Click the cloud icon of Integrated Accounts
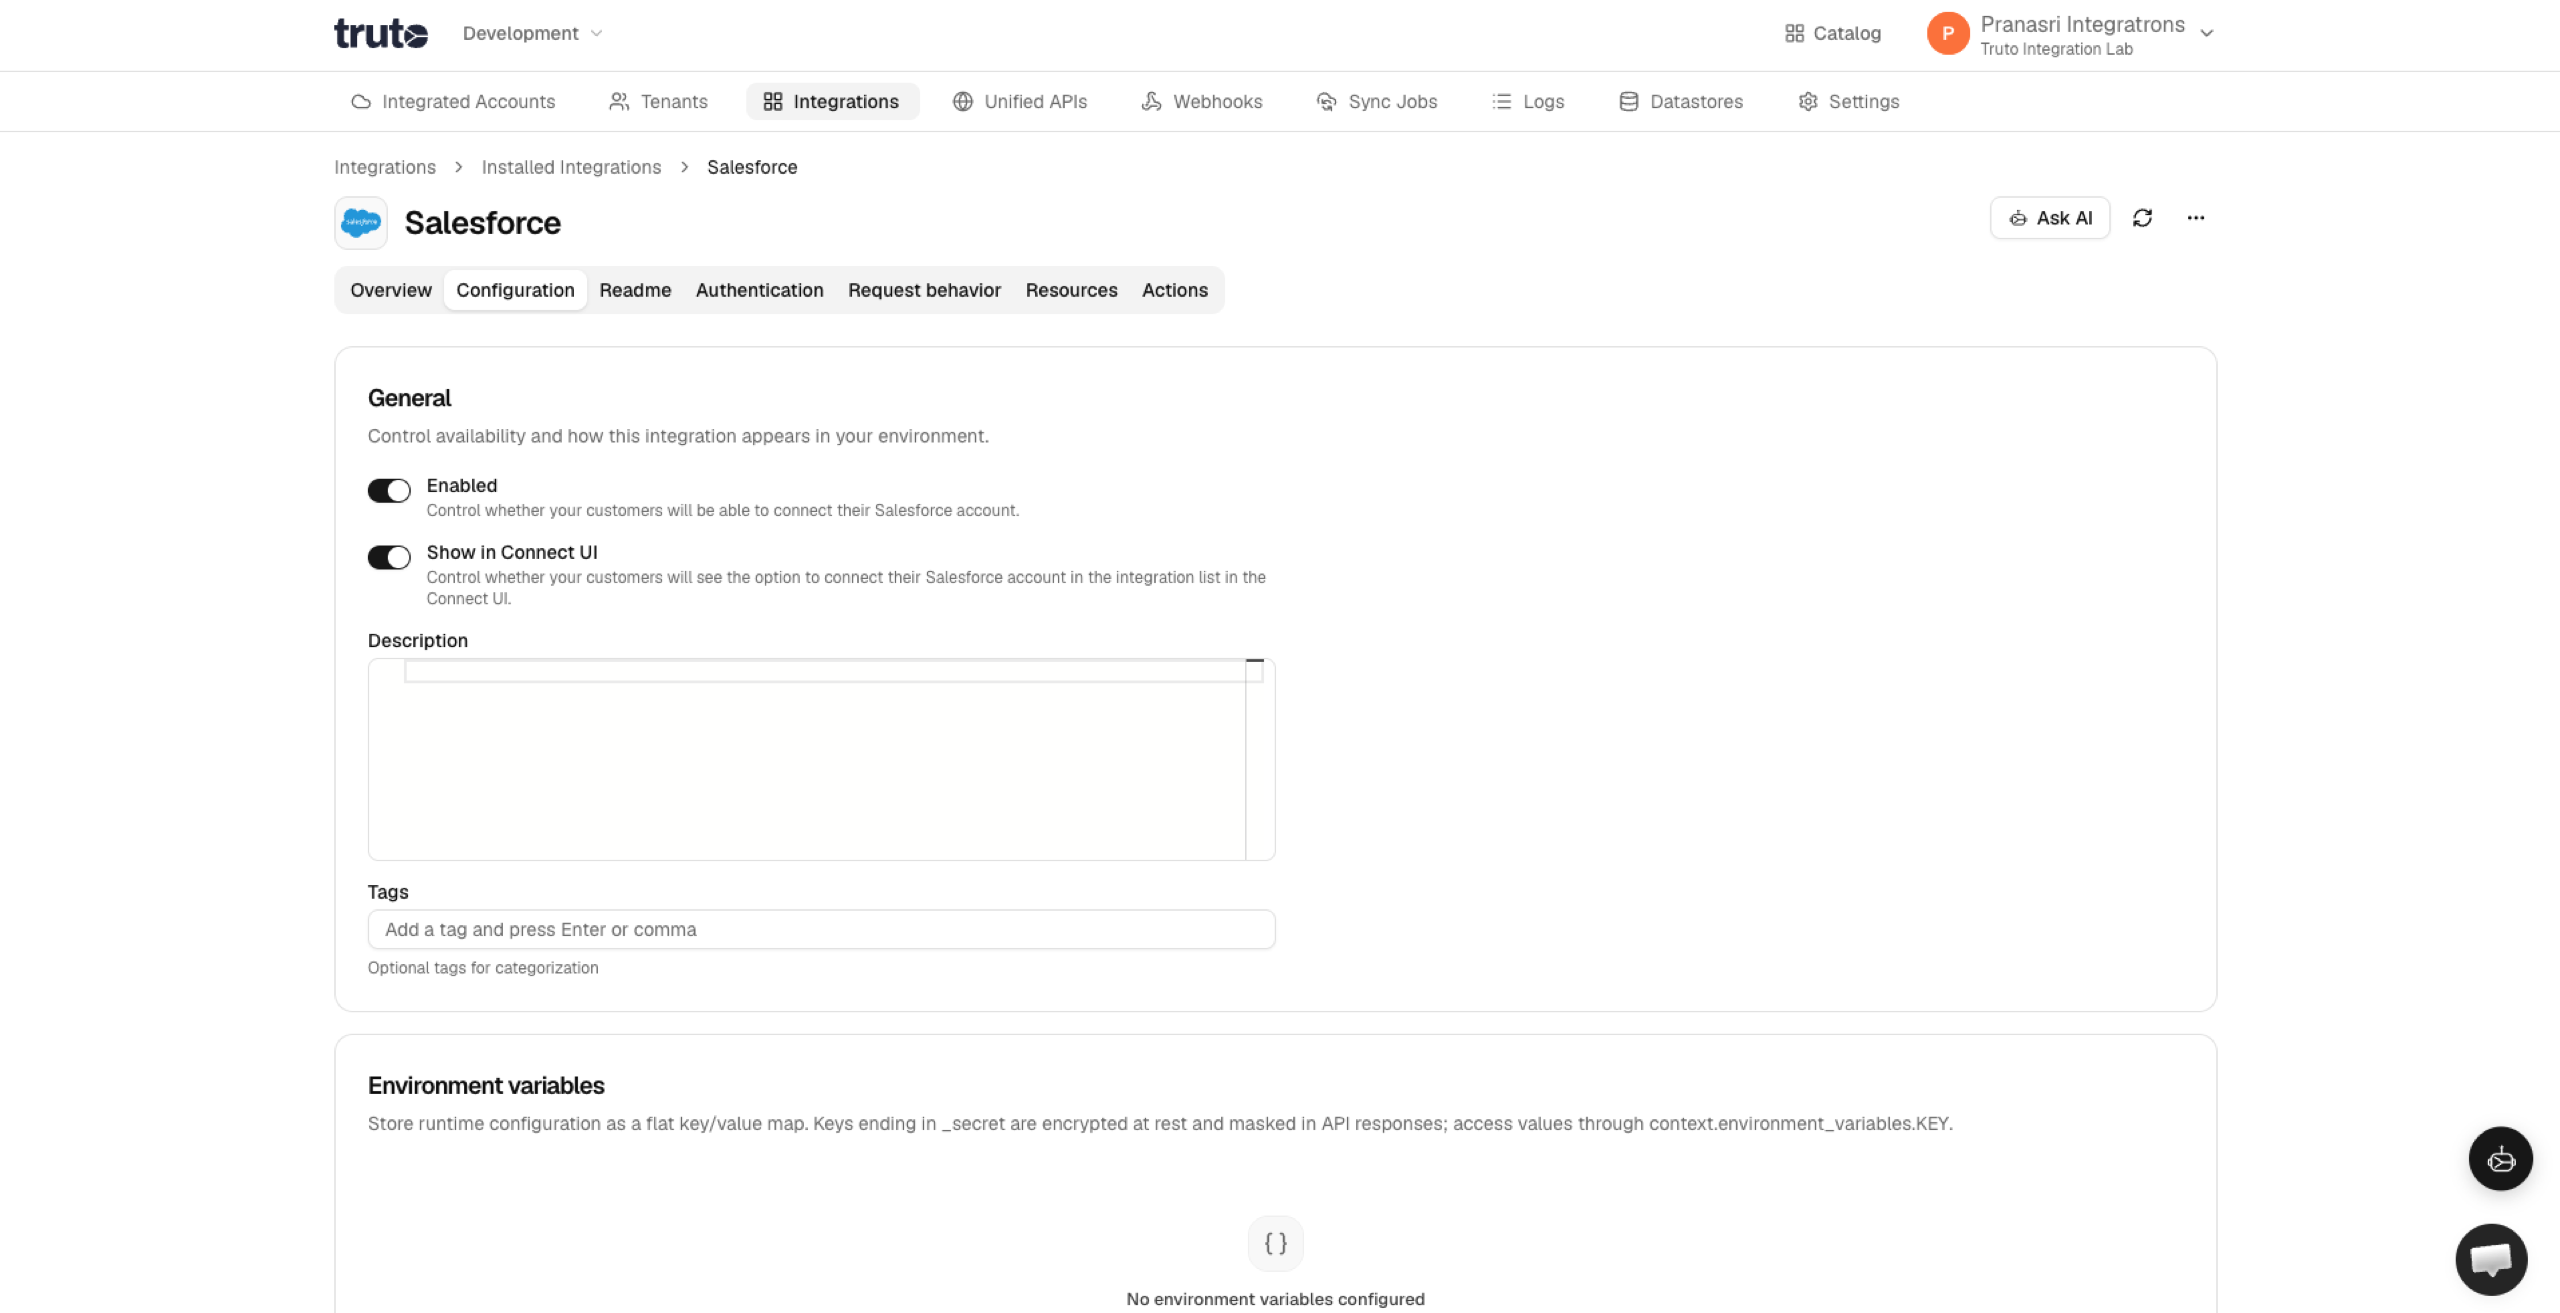 361,101
